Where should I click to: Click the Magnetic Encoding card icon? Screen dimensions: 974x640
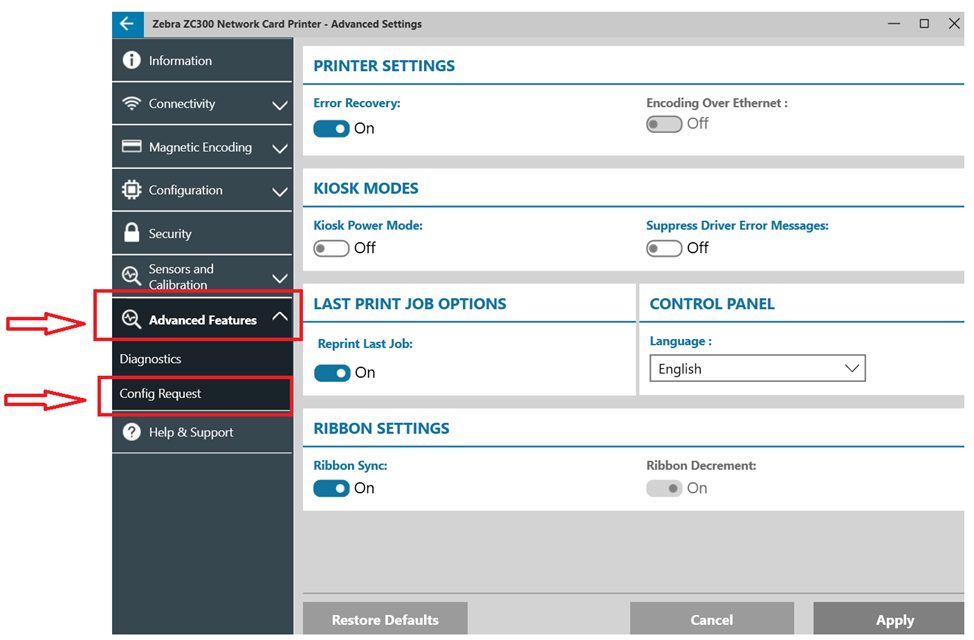click(131, 147)
